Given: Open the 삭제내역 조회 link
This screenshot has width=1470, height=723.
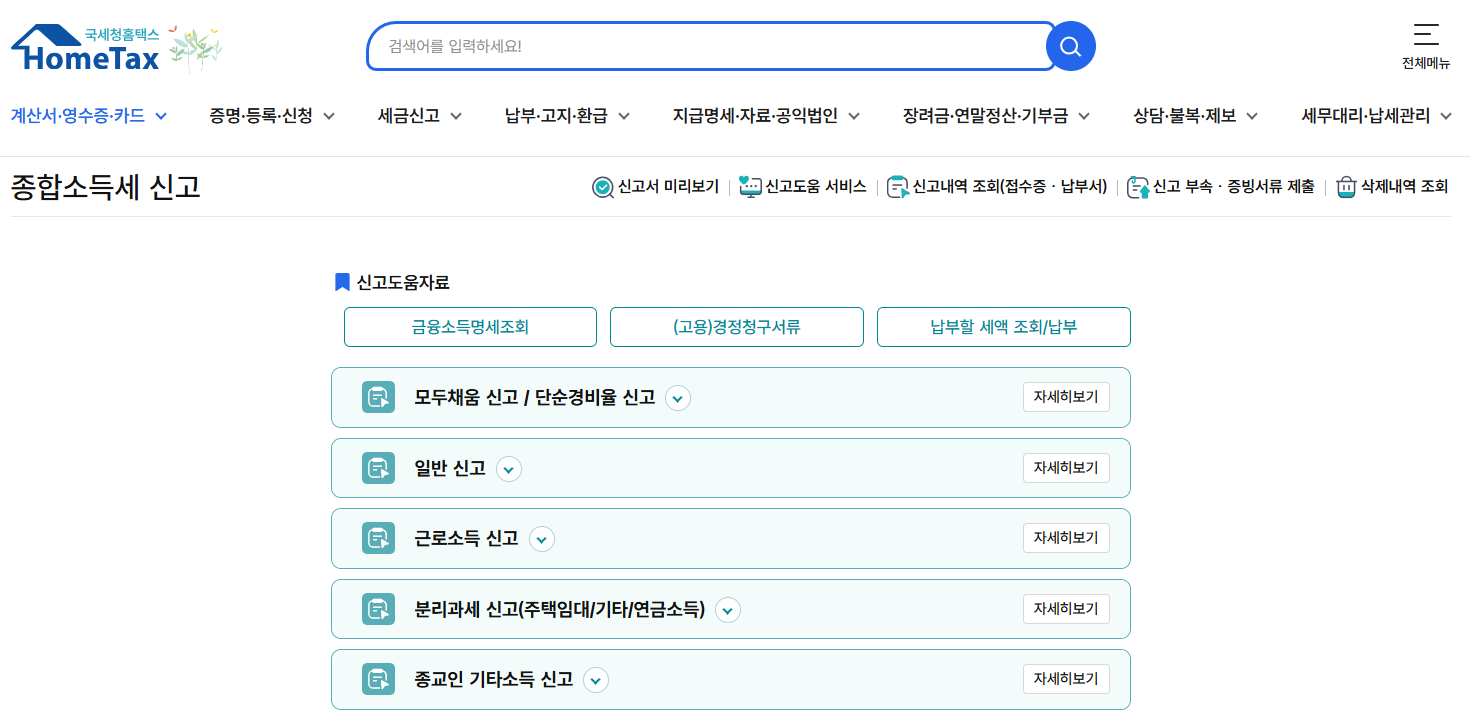Looking at the screenshot, I should point(1404,187).
